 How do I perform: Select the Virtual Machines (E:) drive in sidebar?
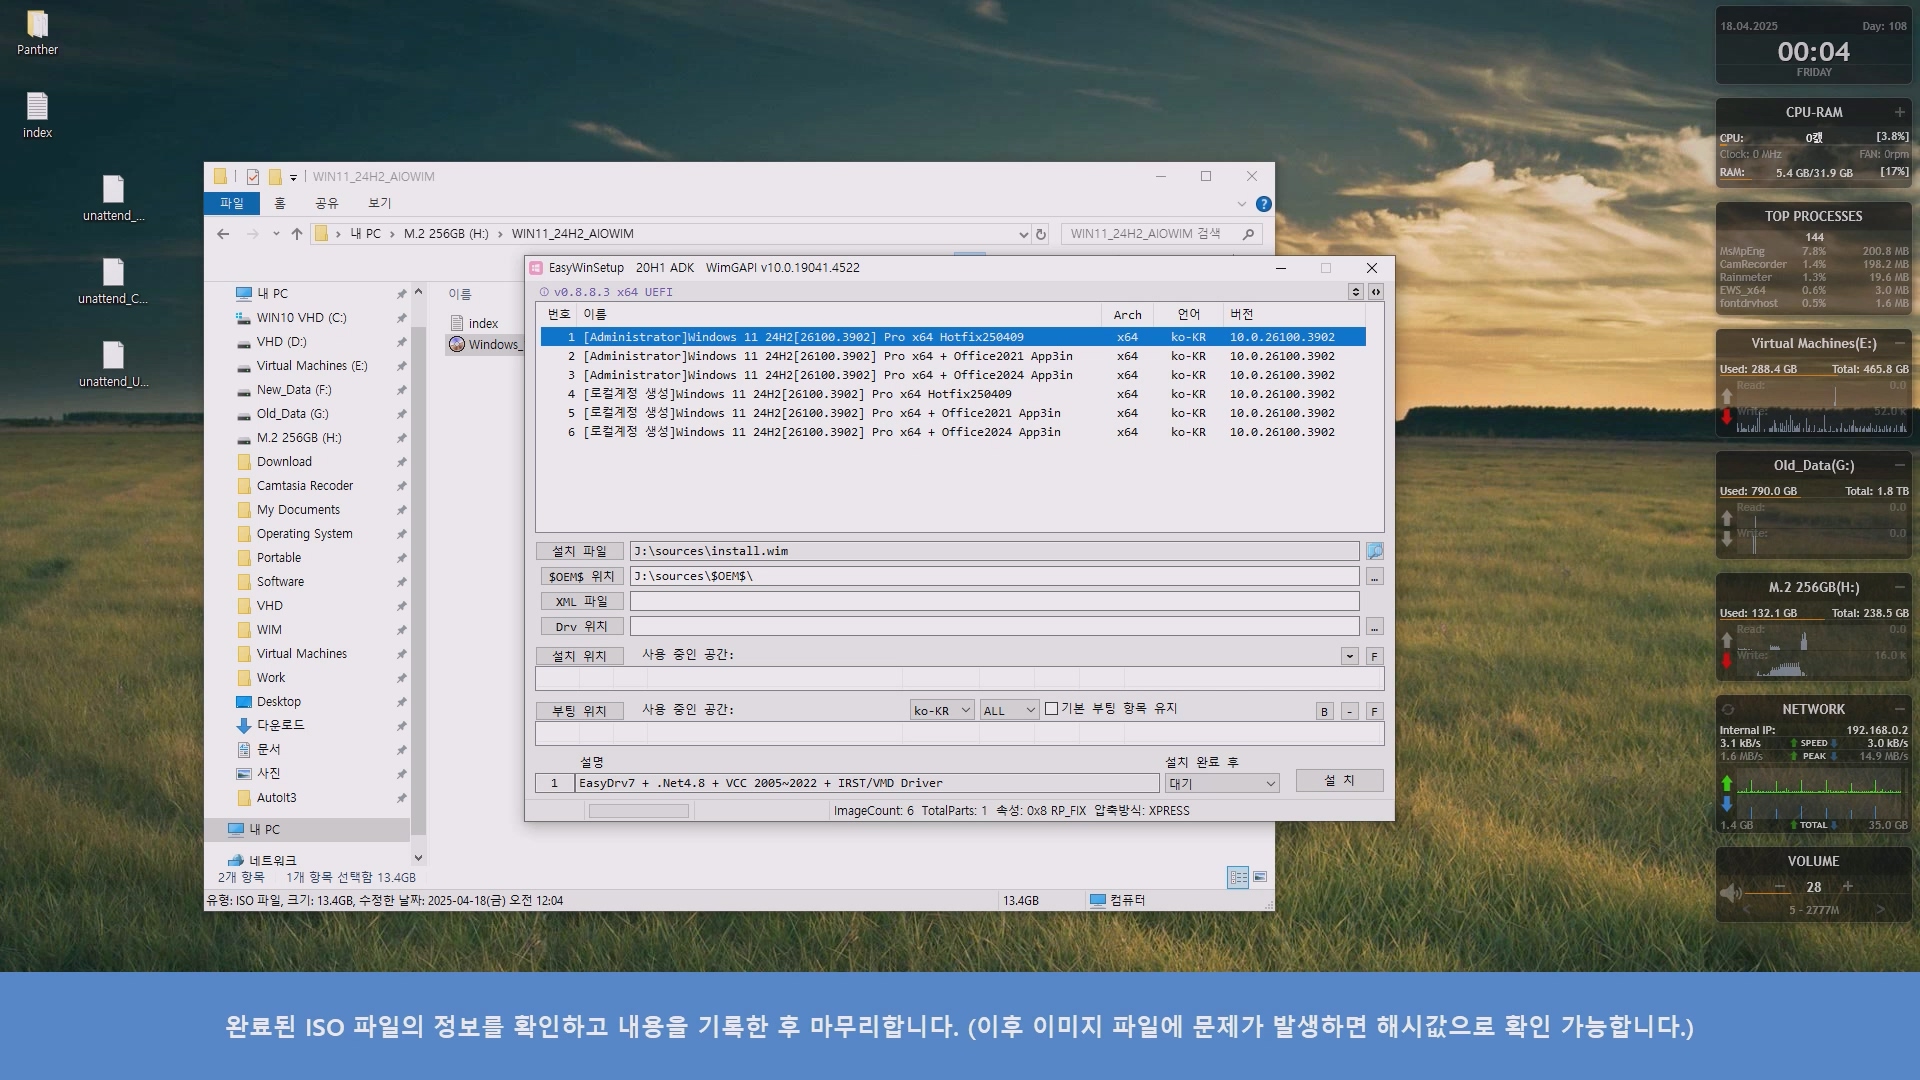point(311,366)
